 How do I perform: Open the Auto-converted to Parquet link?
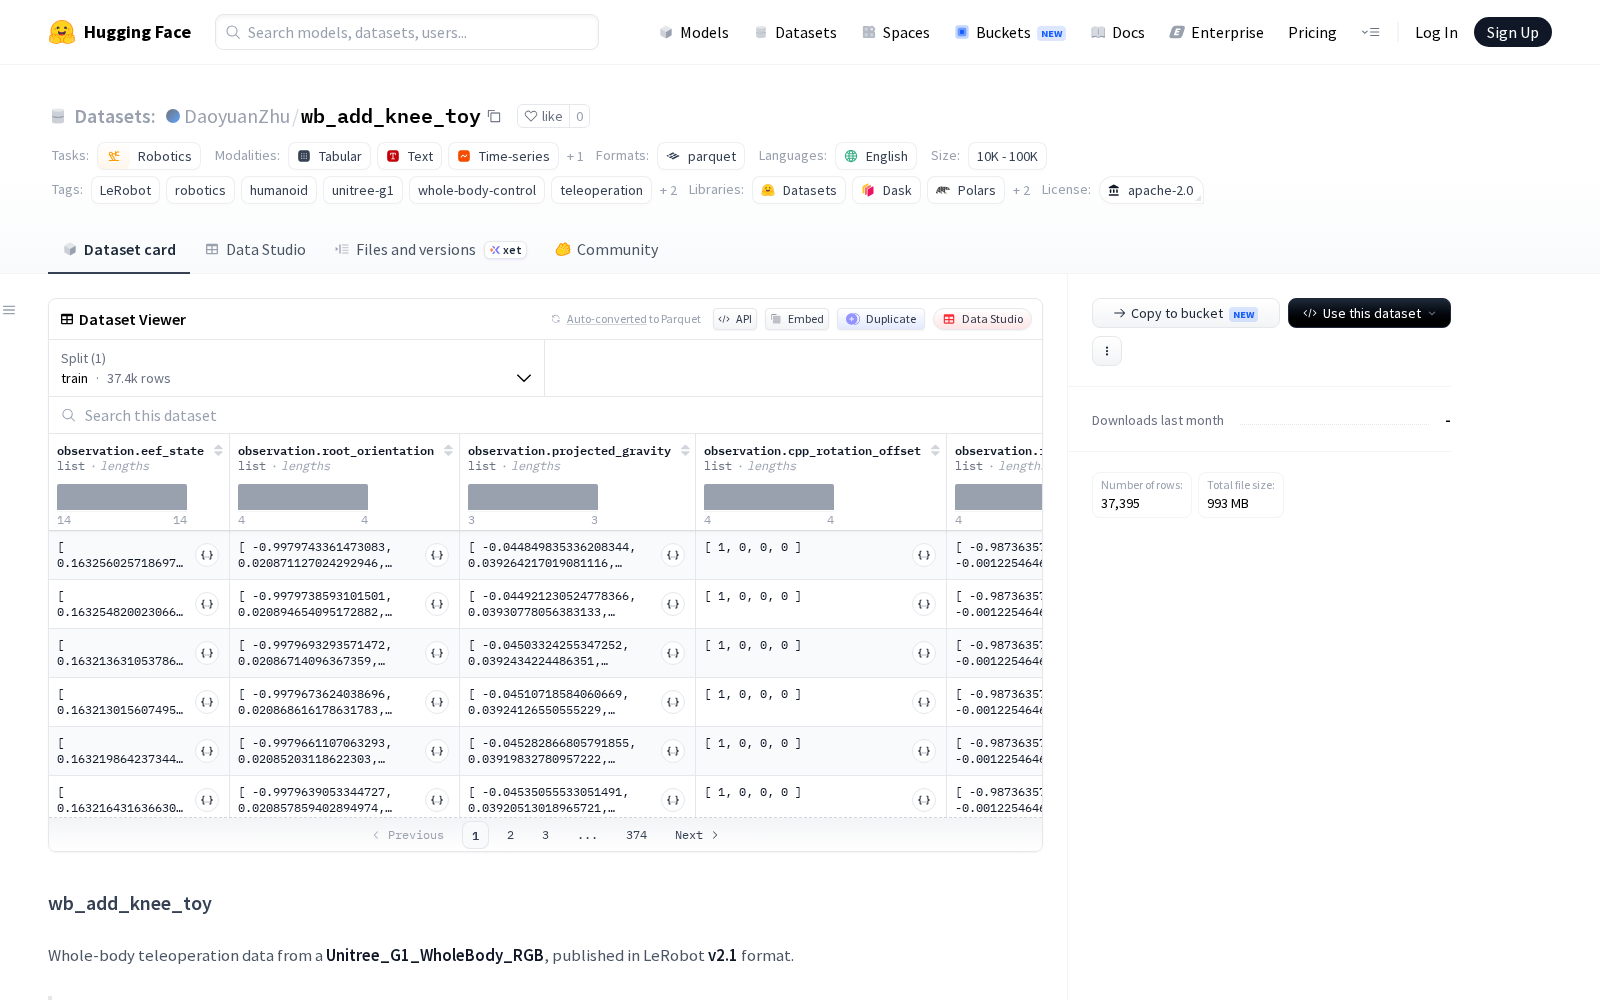(607, 319)
